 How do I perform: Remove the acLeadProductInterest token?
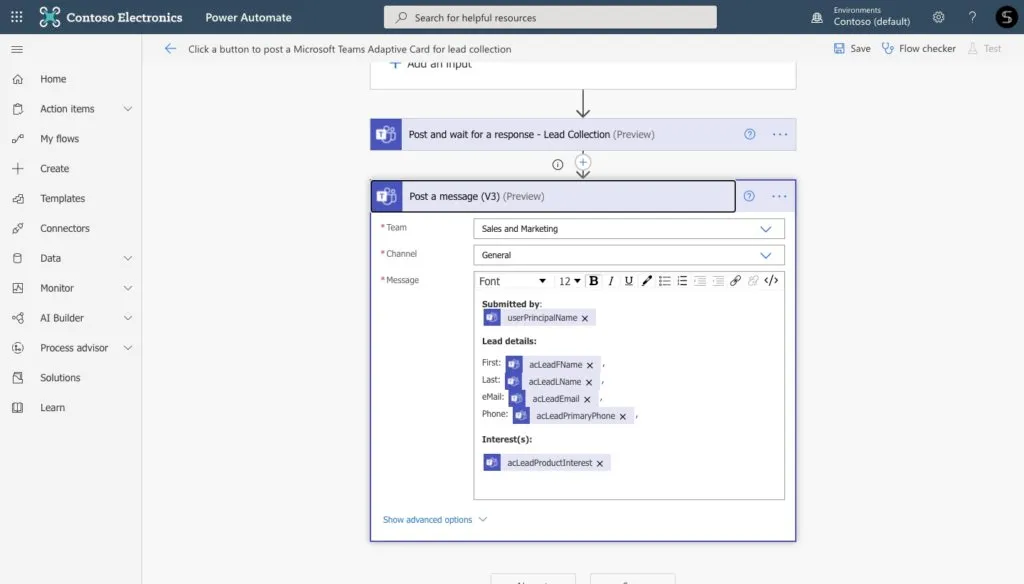(x=600, y=464)
